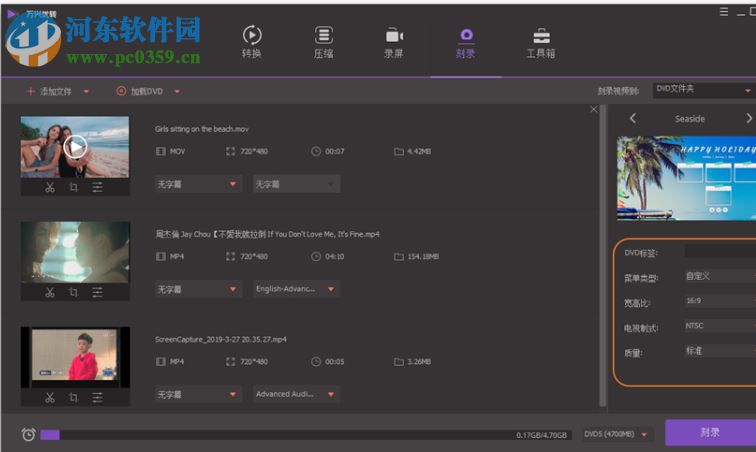Open subtitle dropdown for Jay Chou video
The height and width of the screenshot is (452, 756).
point(198,289)
